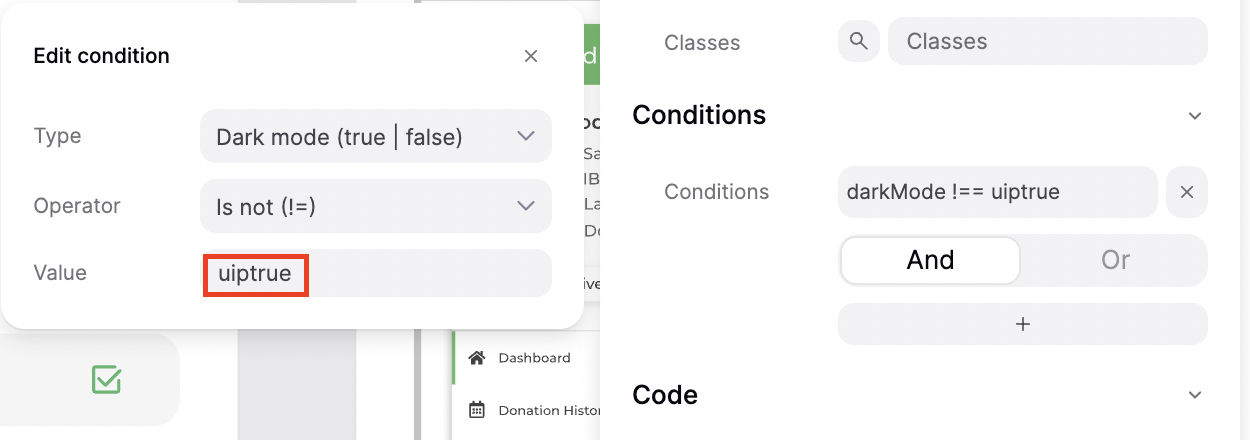Collapse the Code section chevron
The height and width of the screenshot is (440, 1250).
tap(1194, 395)
